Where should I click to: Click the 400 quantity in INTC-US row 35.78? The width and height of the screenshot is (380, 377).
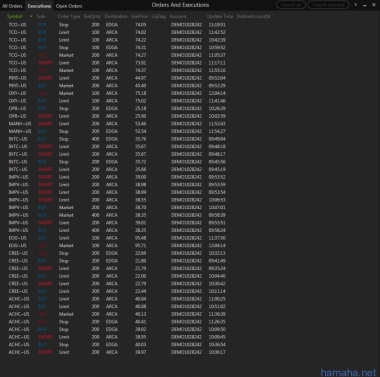click(95, 139)
